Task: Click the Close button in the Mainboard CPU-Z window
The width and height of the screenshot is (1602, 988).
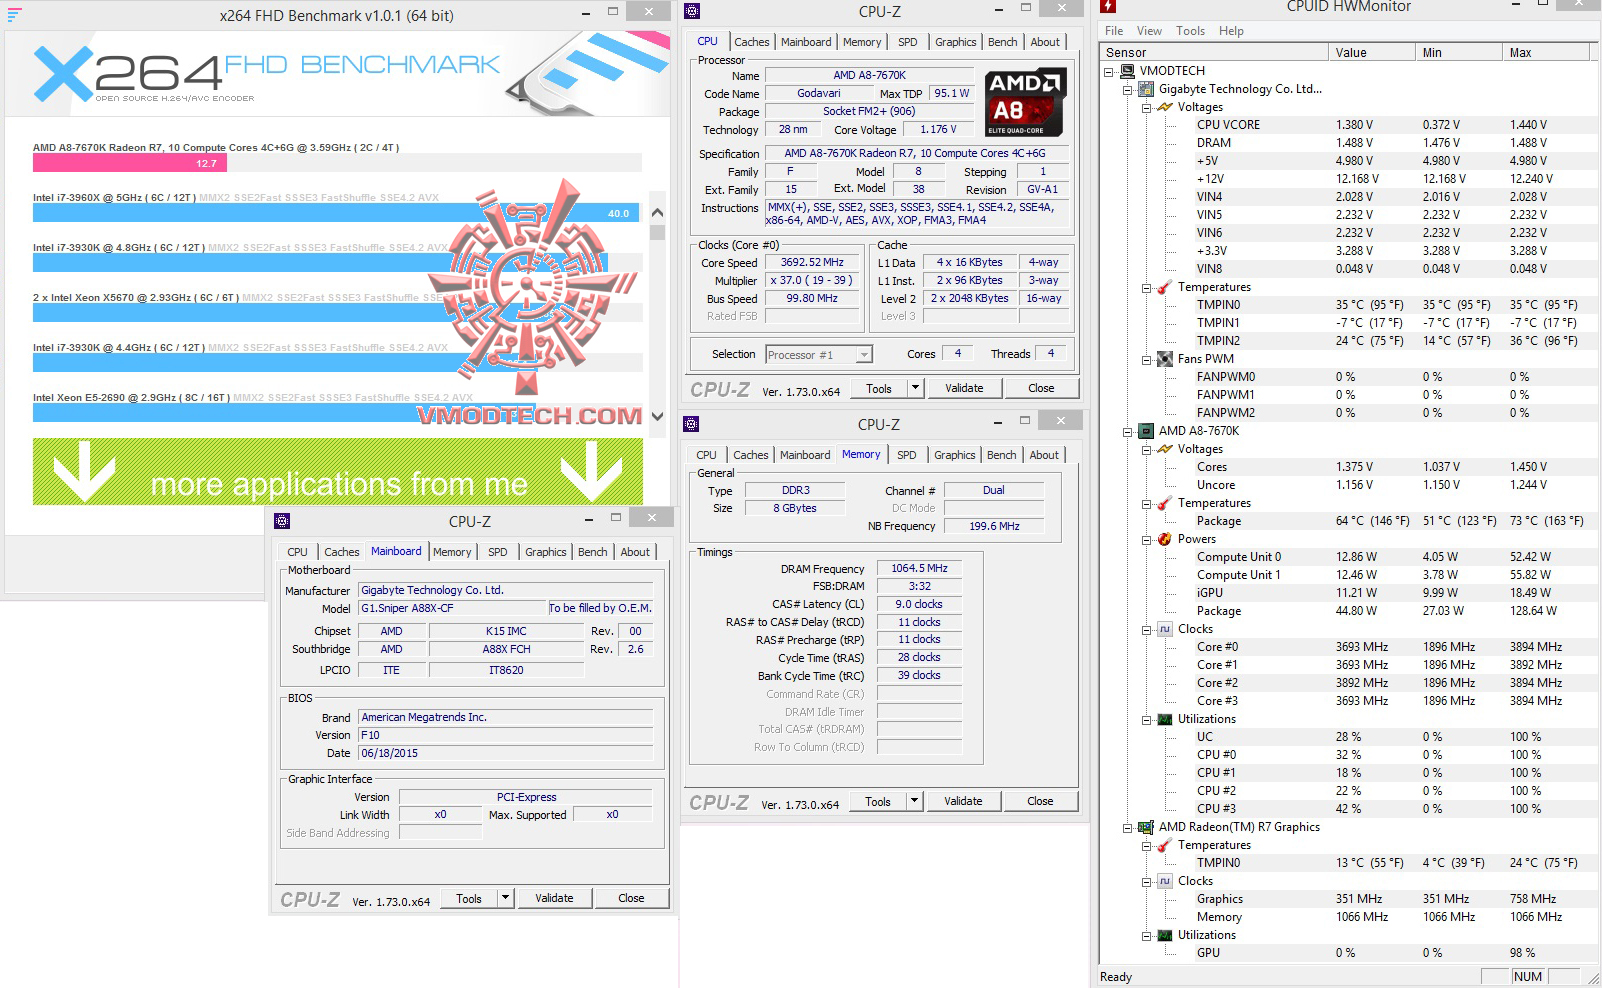Action: click(631, 898)
